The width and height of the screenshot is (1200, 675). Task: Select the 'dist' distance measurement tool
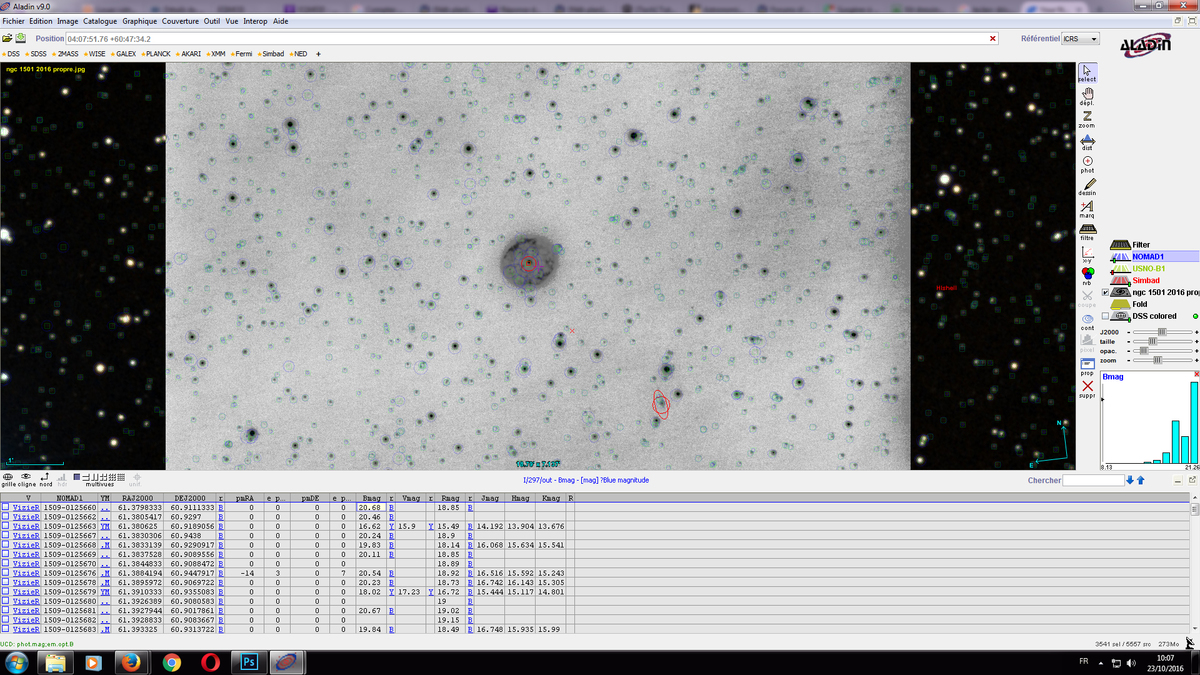click(1087, 140)
